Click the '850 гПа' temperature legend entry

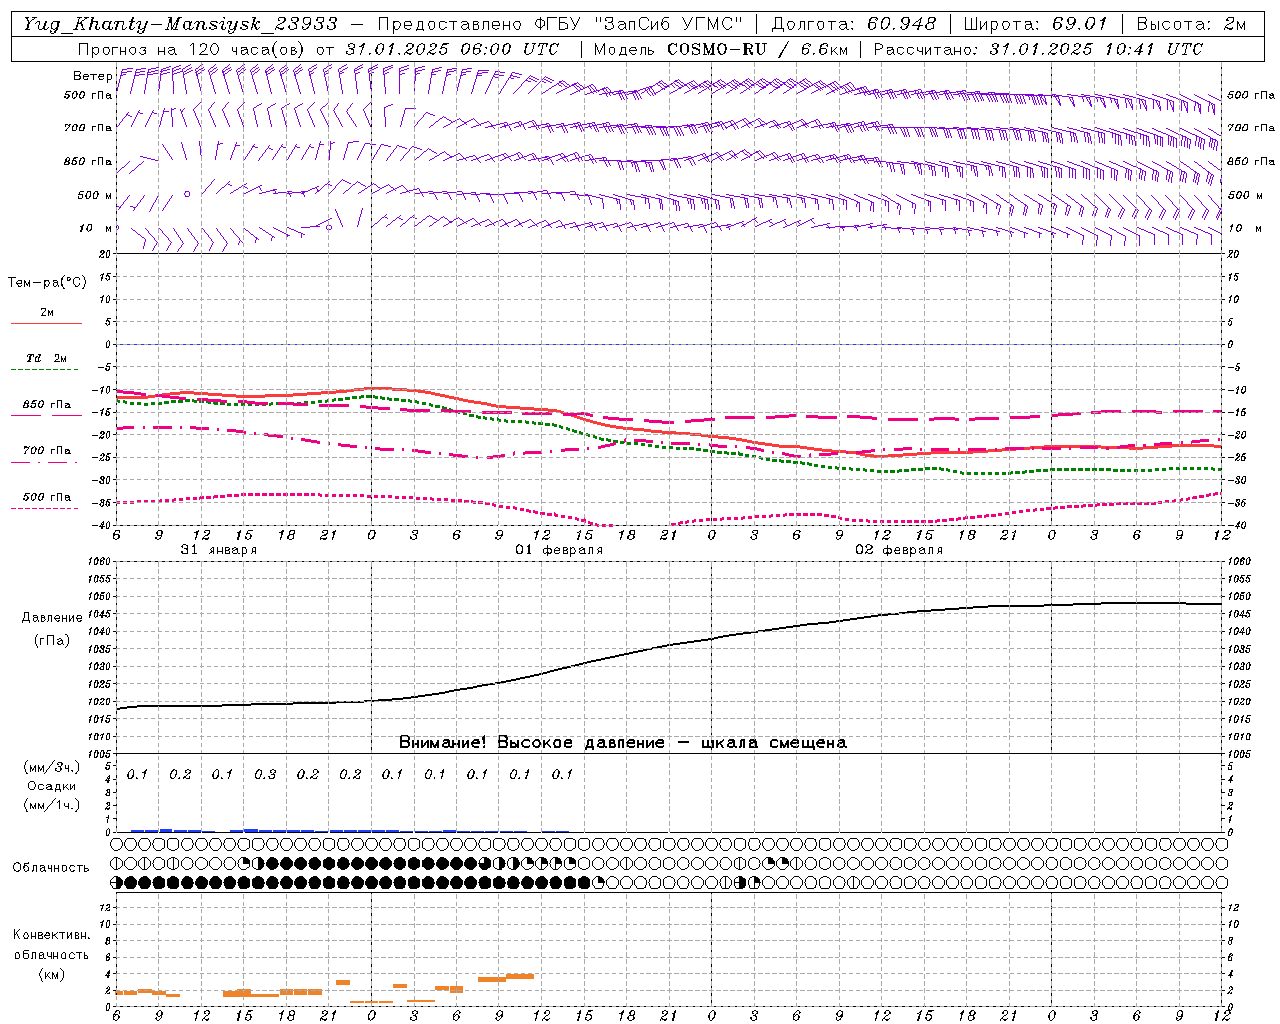[x=46, y=405]
